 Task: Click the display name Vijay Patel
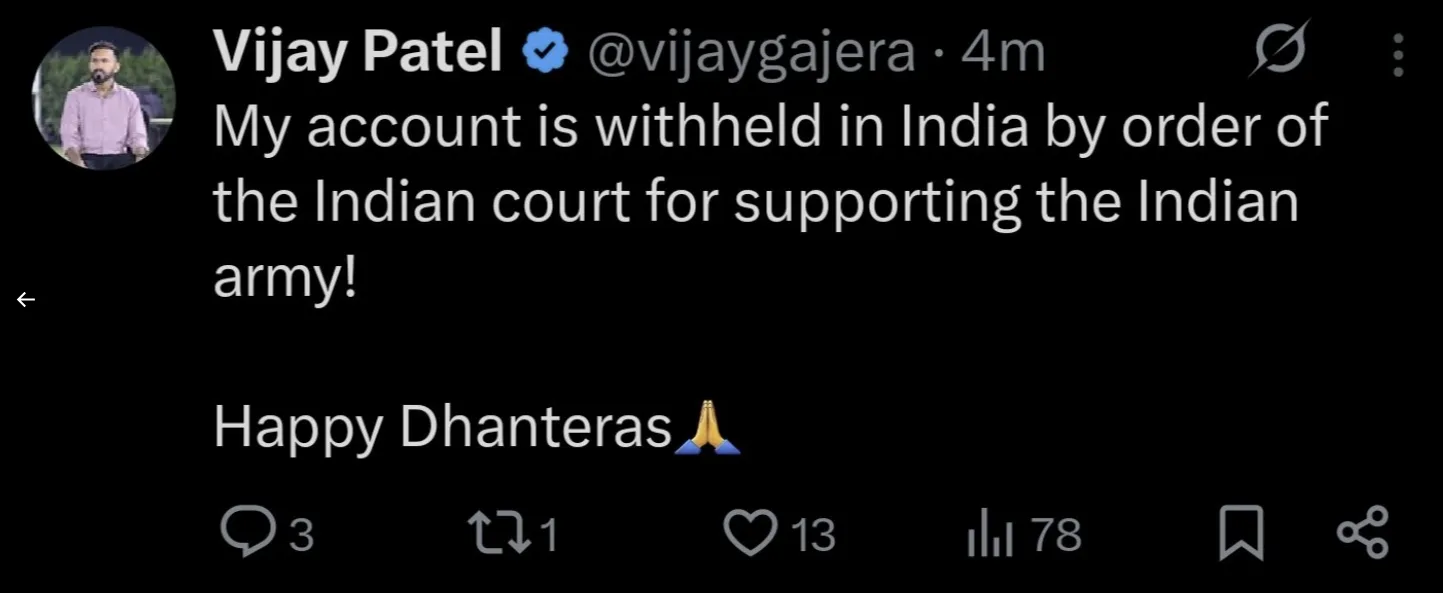(x=356, y=51)
